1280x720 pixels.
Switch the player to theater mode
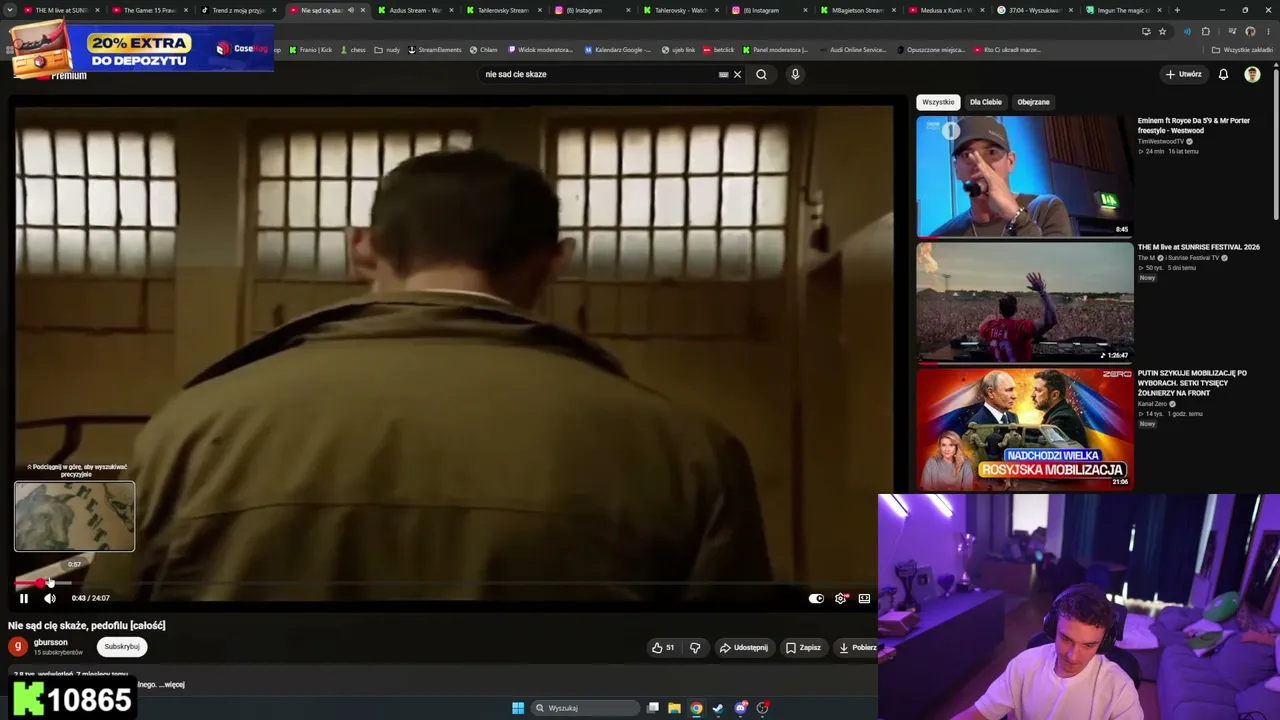tap(864, 599)
